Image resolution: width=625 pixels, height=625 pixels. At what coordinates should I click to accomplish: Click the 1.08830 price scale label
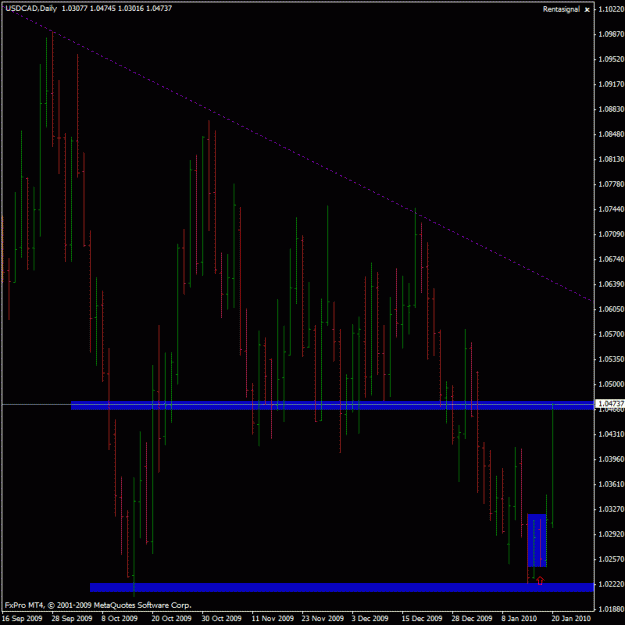[611, 109]
